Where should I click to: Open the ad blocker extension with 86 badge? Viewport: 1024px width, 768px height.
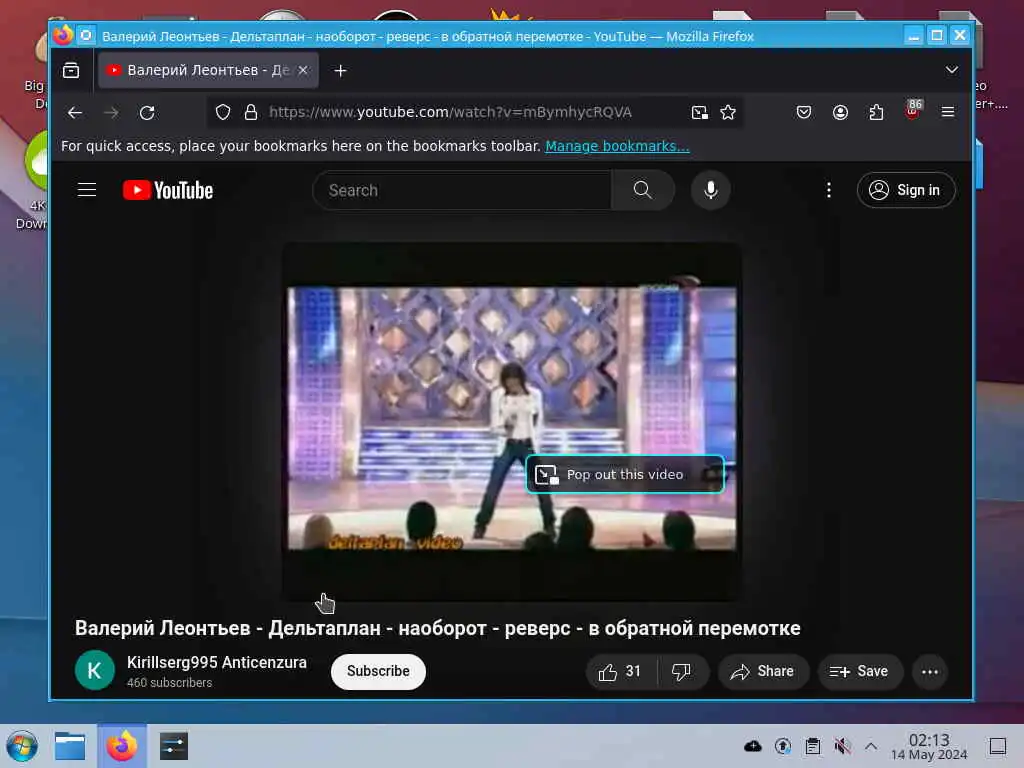(x=913, y=110)
